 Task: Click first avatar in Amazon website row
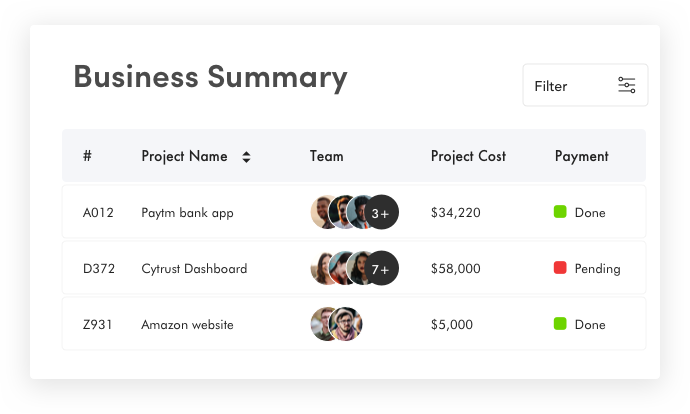(x=324, y=324)
